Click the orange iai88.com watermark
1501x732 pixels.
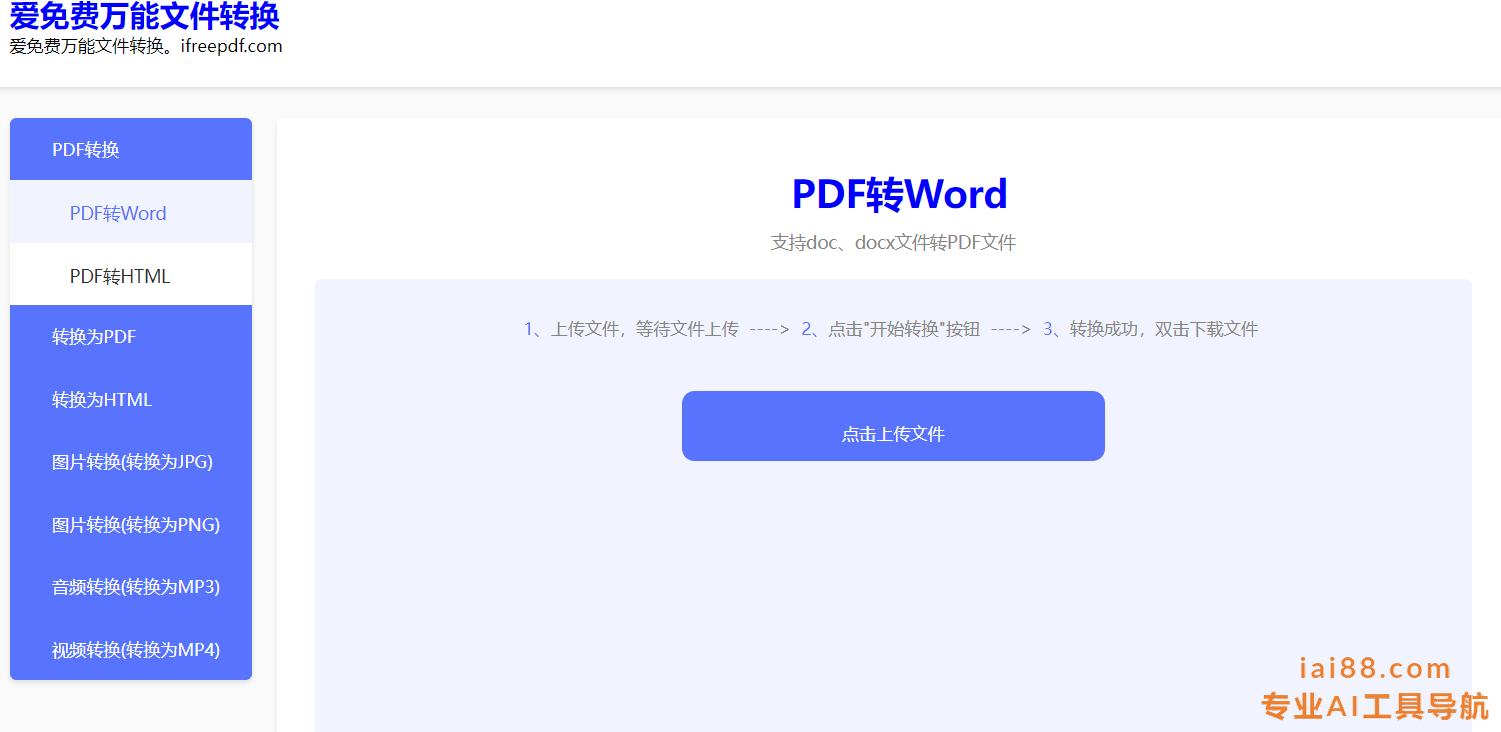(1375, 669)
